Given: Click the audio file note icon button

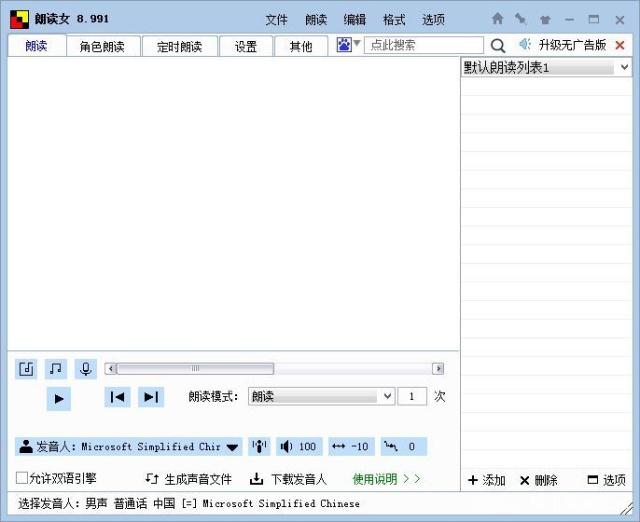Looking at the screenshot, I should click(26, 369).
